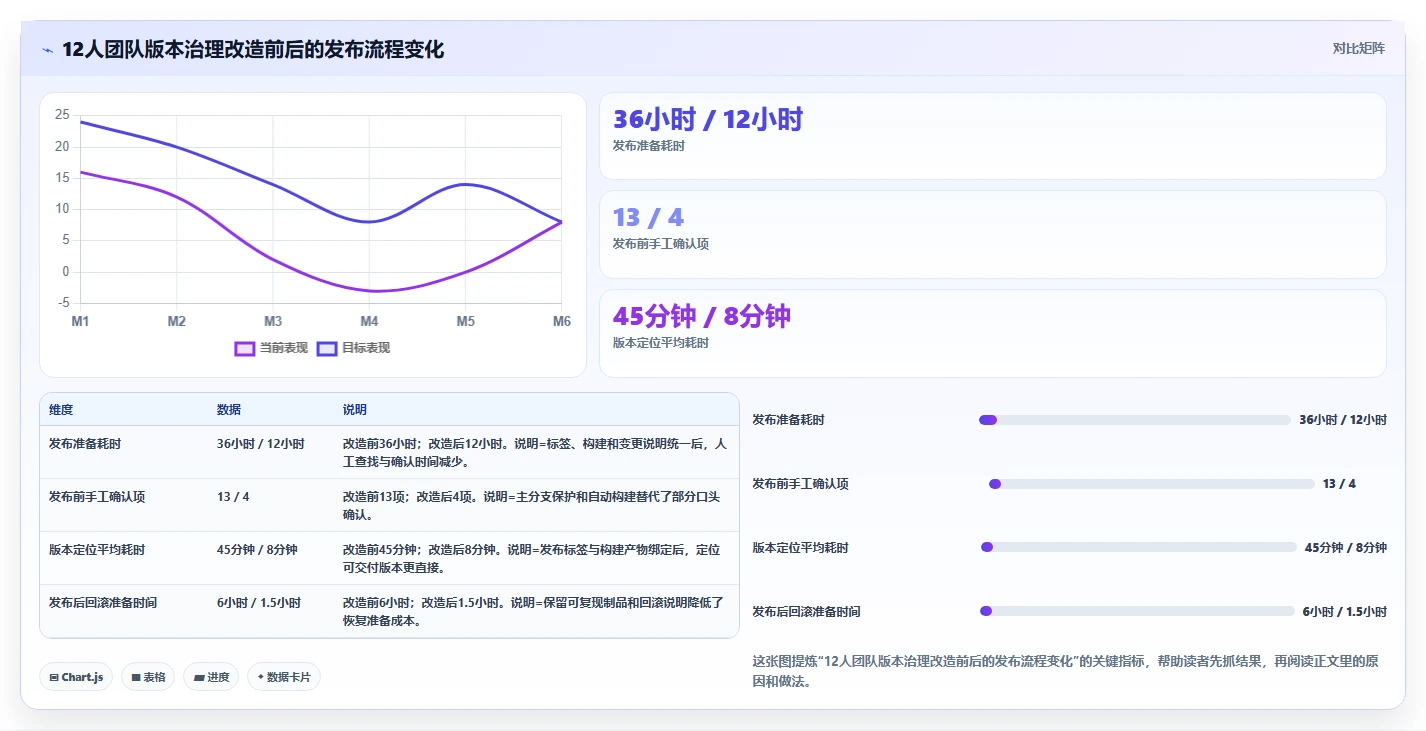The height and width of the screenshot is (731, 1426).
Task: Click the 数据卡片 chip
Action: click(x=284, y=677)
